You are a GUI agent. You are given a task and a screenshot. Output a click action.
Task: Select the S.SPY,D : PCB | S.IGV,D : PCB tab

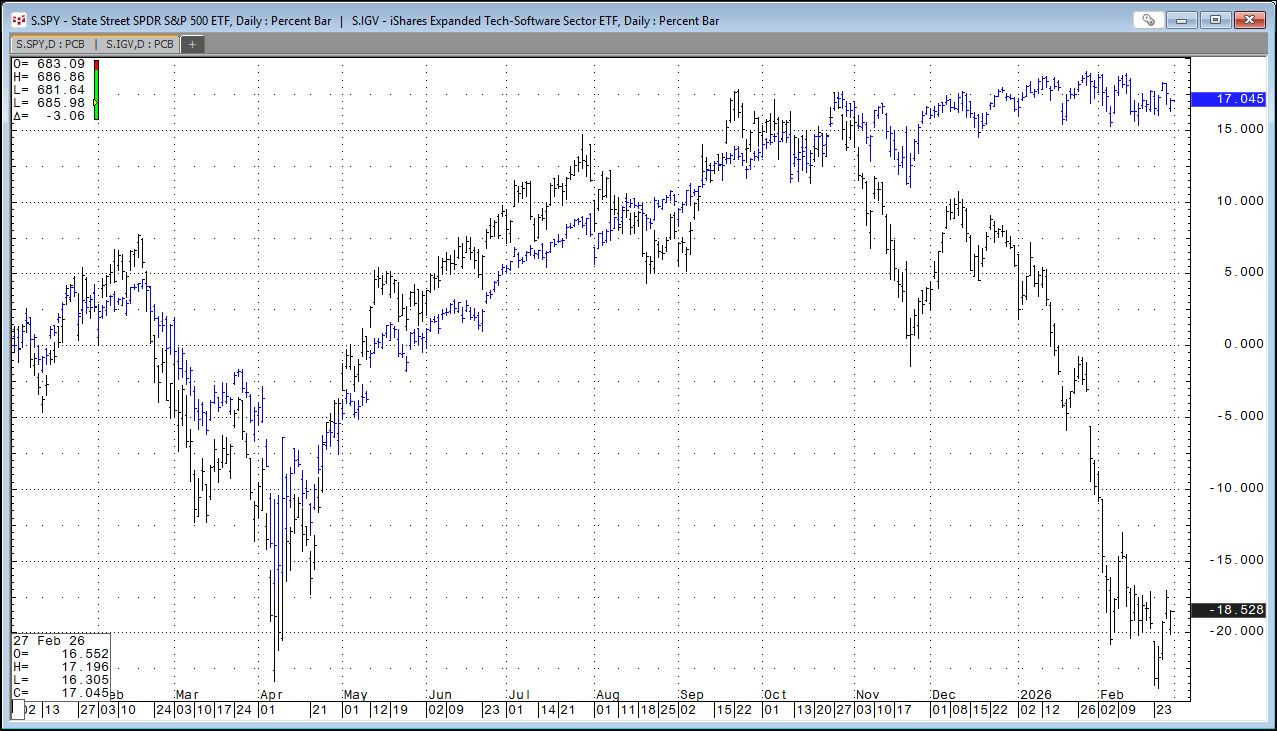[93, 44]
